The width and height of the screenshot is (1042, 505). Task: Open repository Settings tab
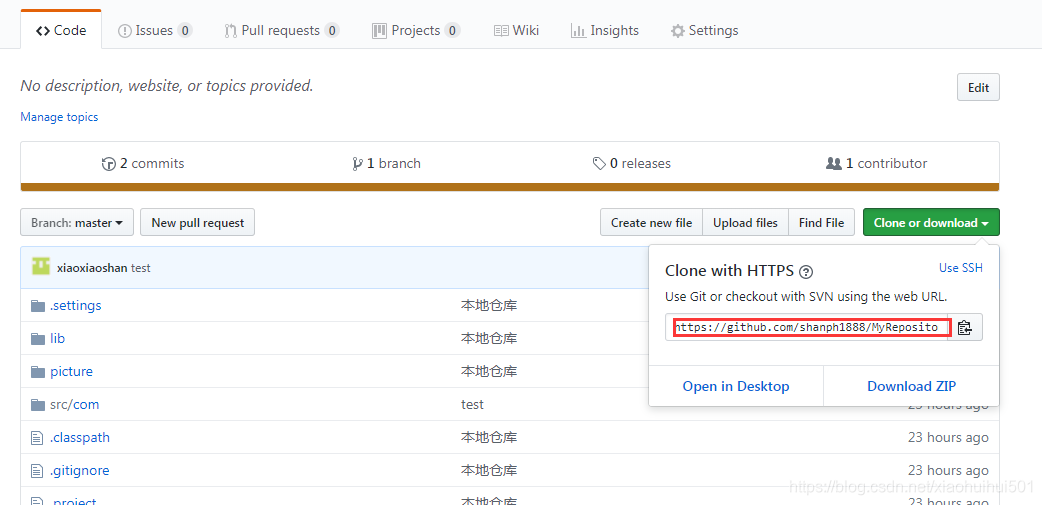pyautogui.click(x=704, y=31)
